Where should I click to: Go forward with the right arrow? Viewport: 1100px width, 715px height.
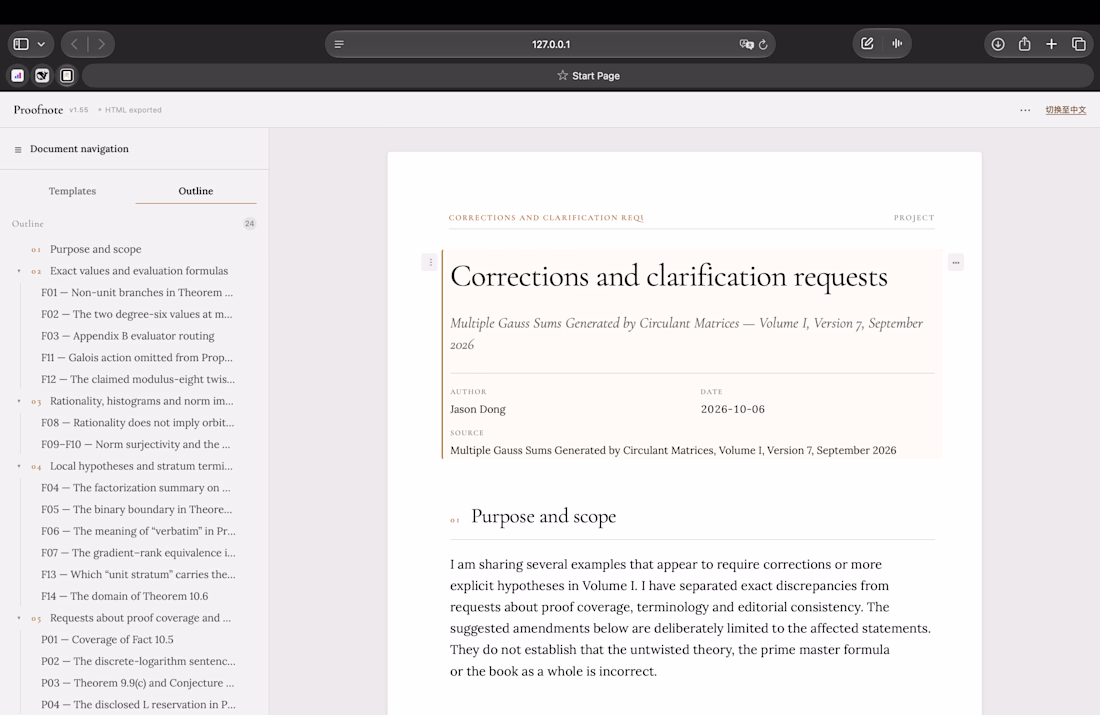coord(102,44)
